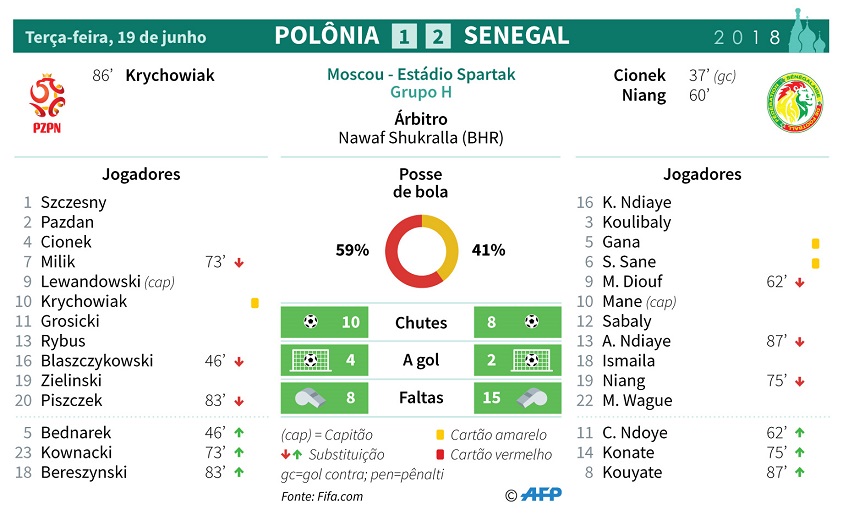Image resolution: width=843 pixels, height=515 pixels.
Task: Click the red down arrow next to M. Diouf
Action: pyautogui.click(x=800, y=283)
